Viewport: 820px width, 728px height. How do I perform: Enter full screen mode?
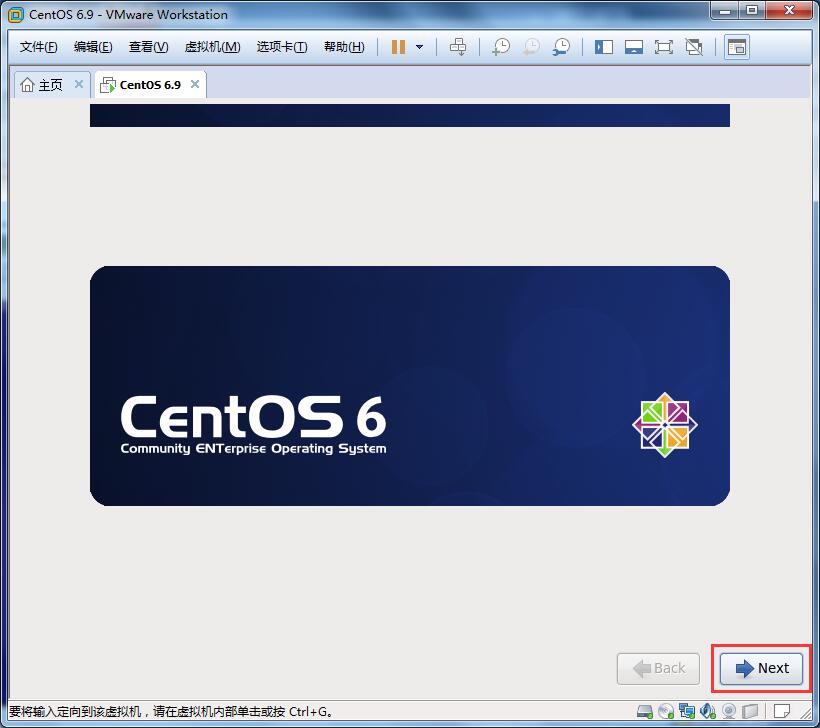pyautogui.click(x=664, y=47)
